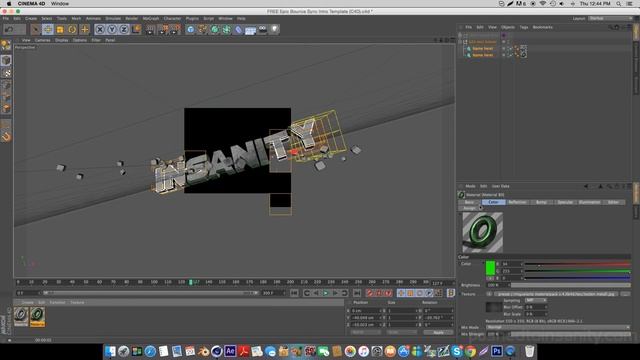This screenshot has height=360, width=640.
Task: Click the Position X coordinate field
Action: click(366, 311)
